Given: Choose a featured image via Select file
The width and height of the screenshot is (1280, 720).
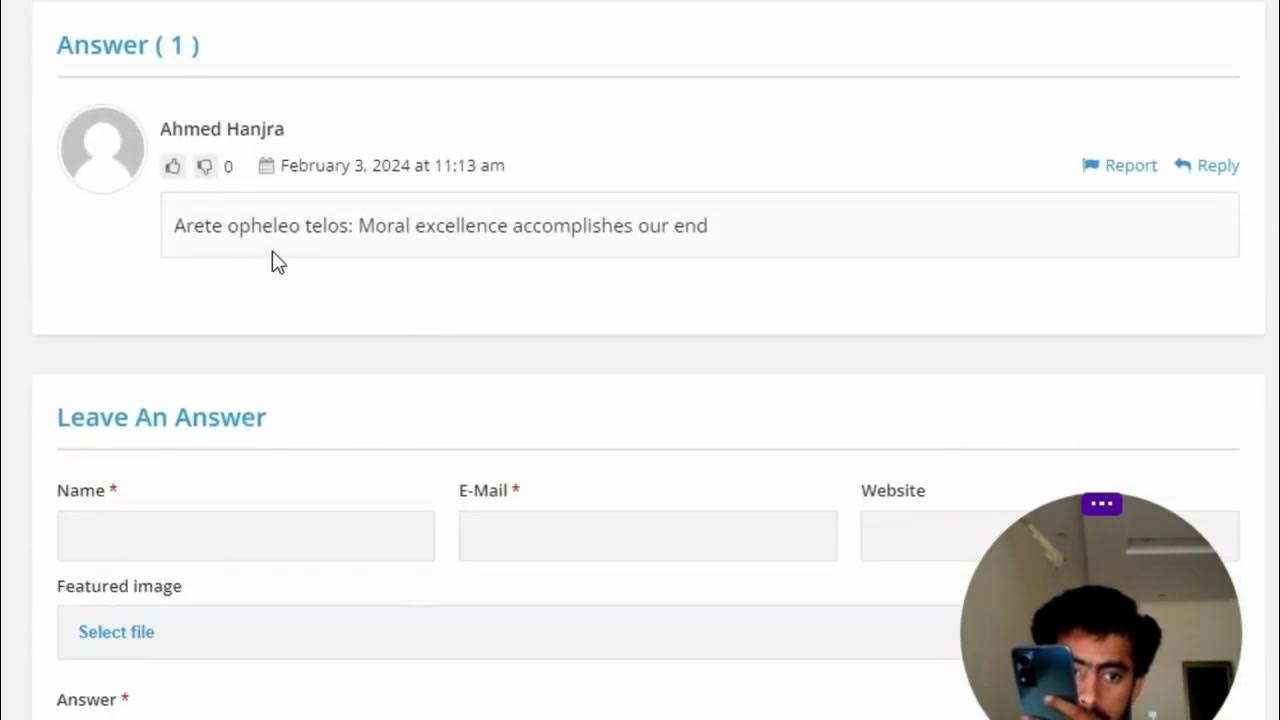Looking at the screenshot, I should tap(116, 632).
